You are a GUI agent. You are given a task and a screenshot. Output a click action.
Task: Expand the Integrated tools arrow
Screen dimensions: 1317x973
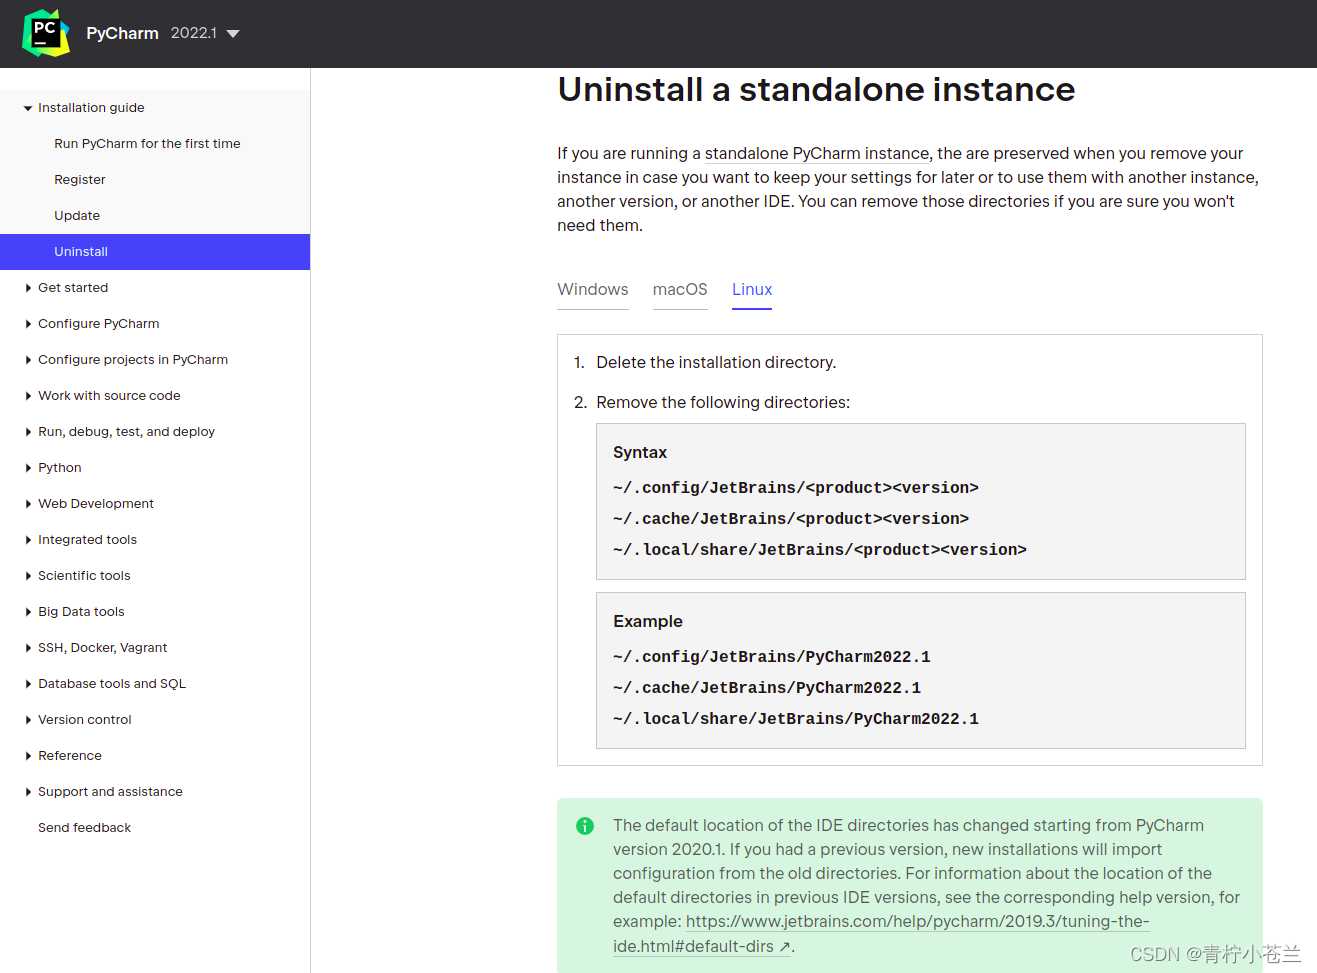(28, 540)
